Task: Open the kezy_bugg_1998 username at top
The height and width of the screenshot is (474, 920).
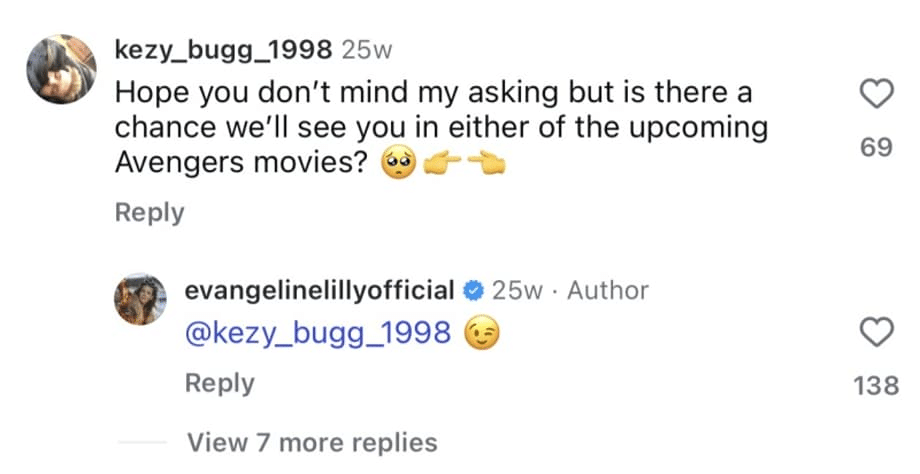Action: point(224,49)
